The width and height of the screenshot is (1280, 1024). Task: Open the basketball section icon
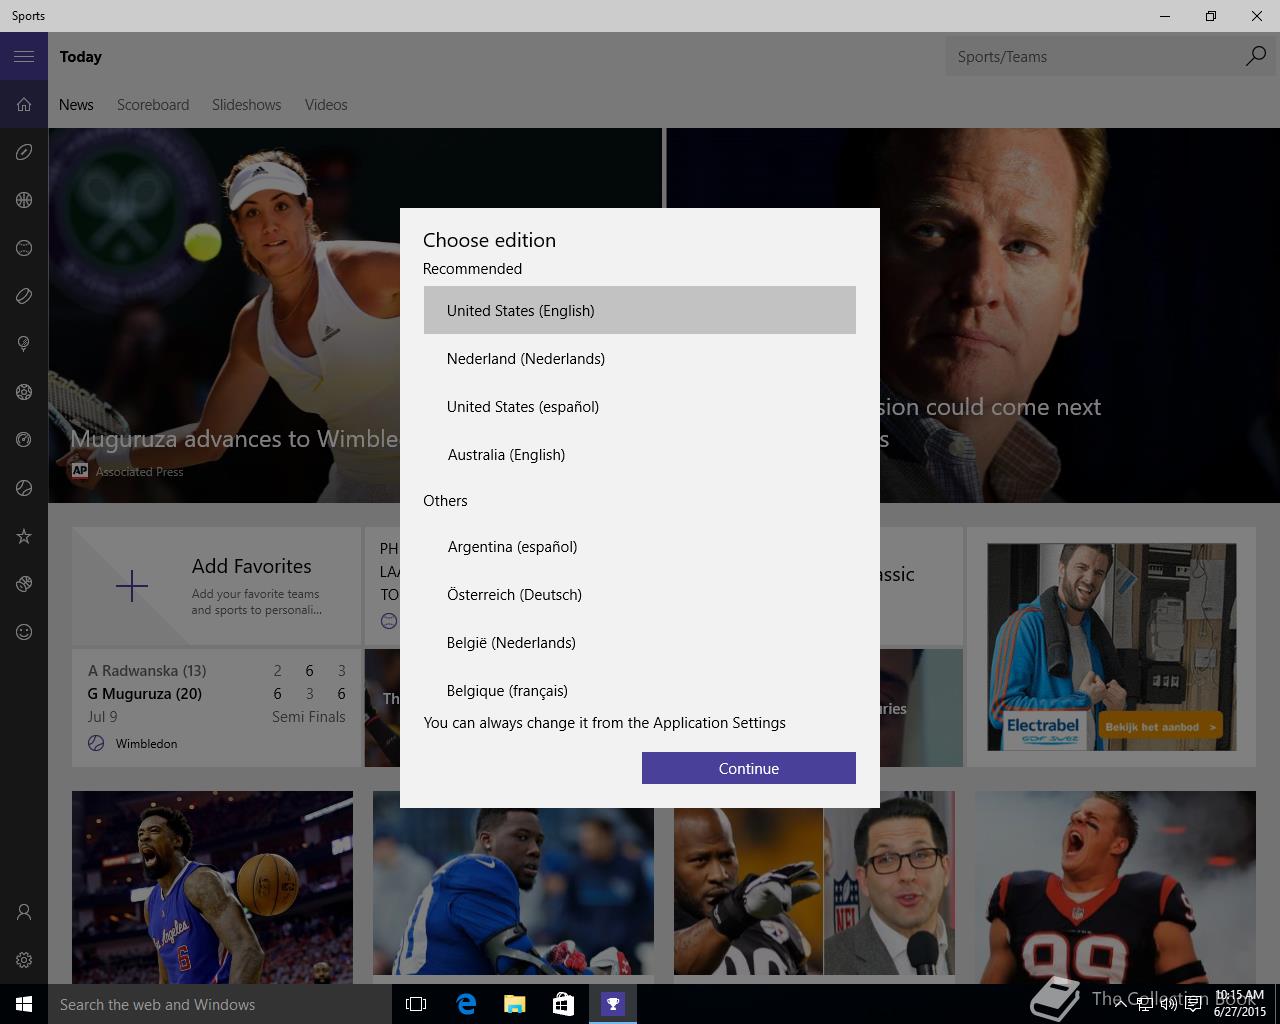pos(24,200)
